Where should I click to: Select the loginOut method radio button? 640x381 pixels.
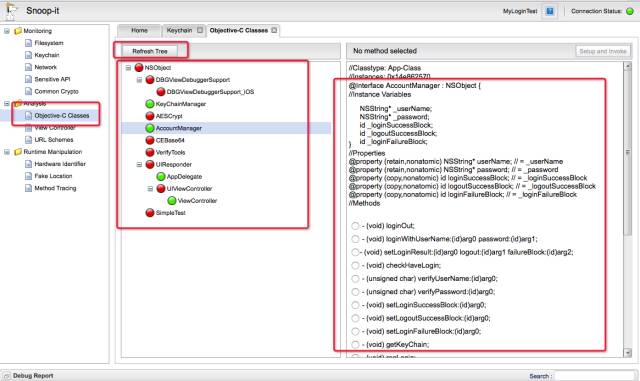pos(355,226)
